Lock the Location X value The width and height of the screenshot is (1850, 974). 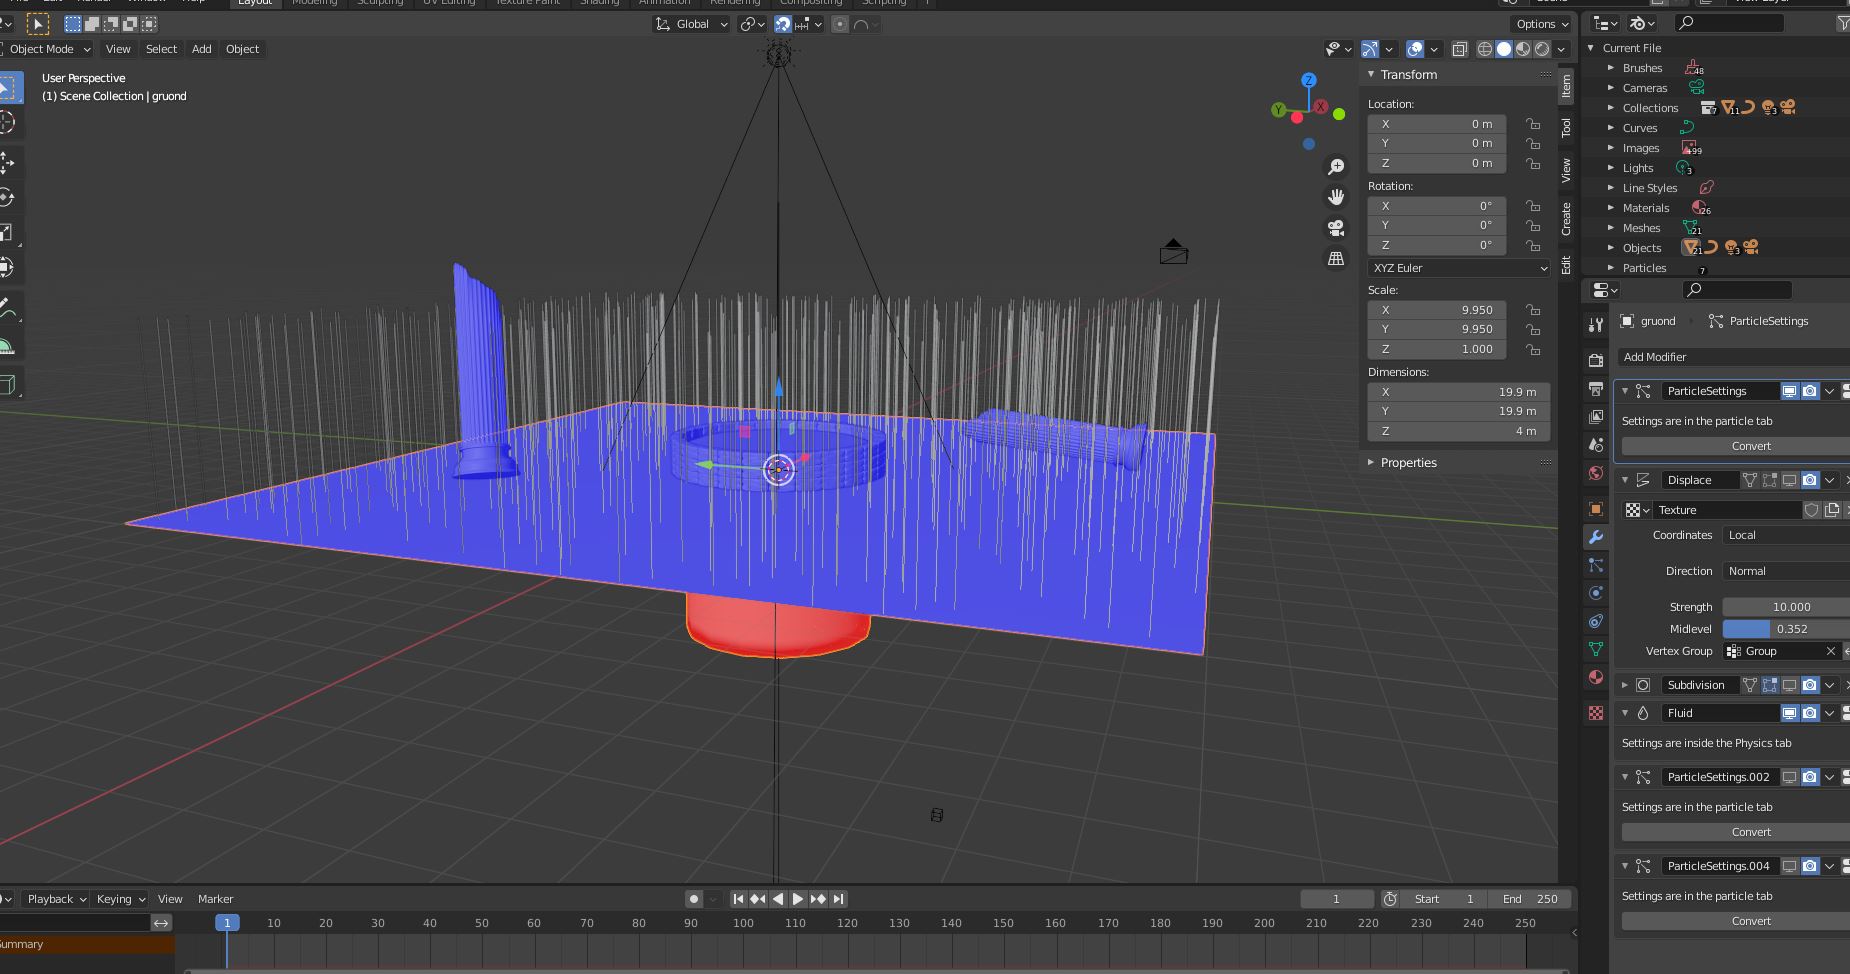(x=1533, y=124)
